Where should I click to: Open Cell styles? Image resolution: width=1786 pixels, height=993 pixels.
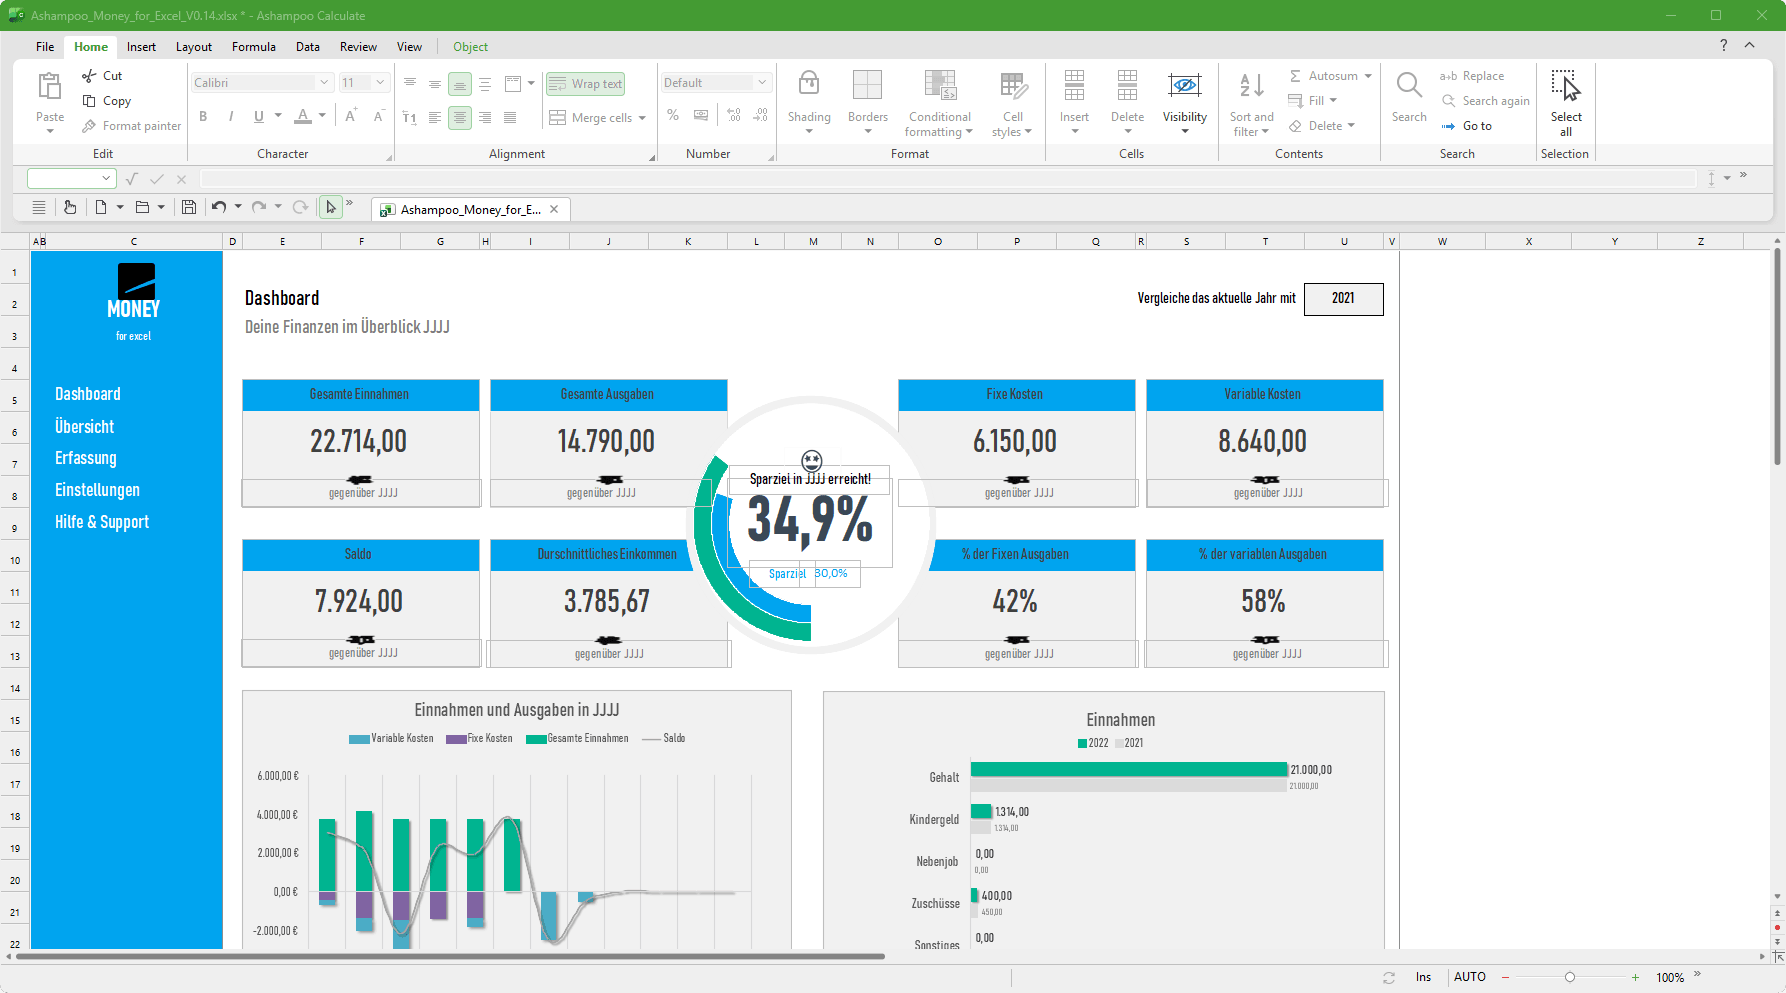1012,103
